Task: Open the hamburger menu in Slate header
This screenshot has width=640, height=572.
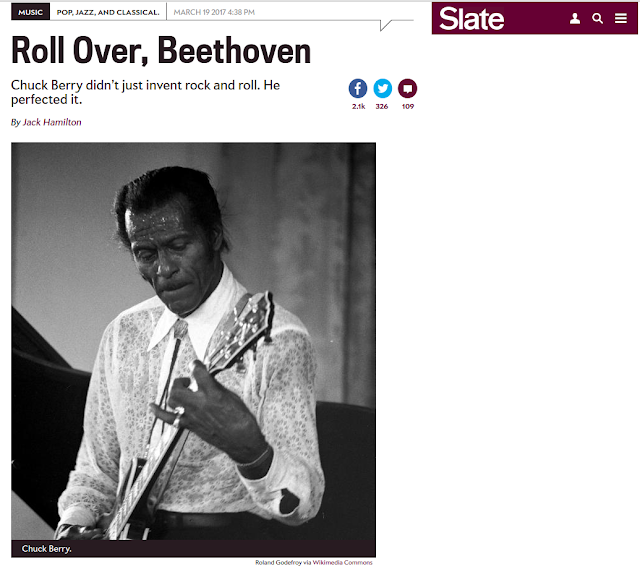Action: tap(620, 18)
